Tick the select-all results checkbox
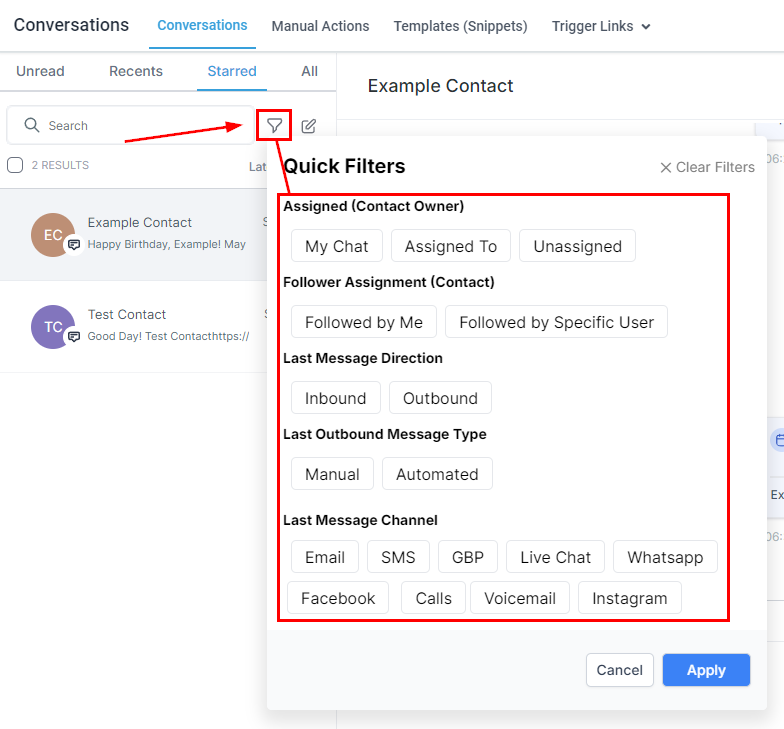Viewport: 784px width, 729px height. (x=15, y=165)
